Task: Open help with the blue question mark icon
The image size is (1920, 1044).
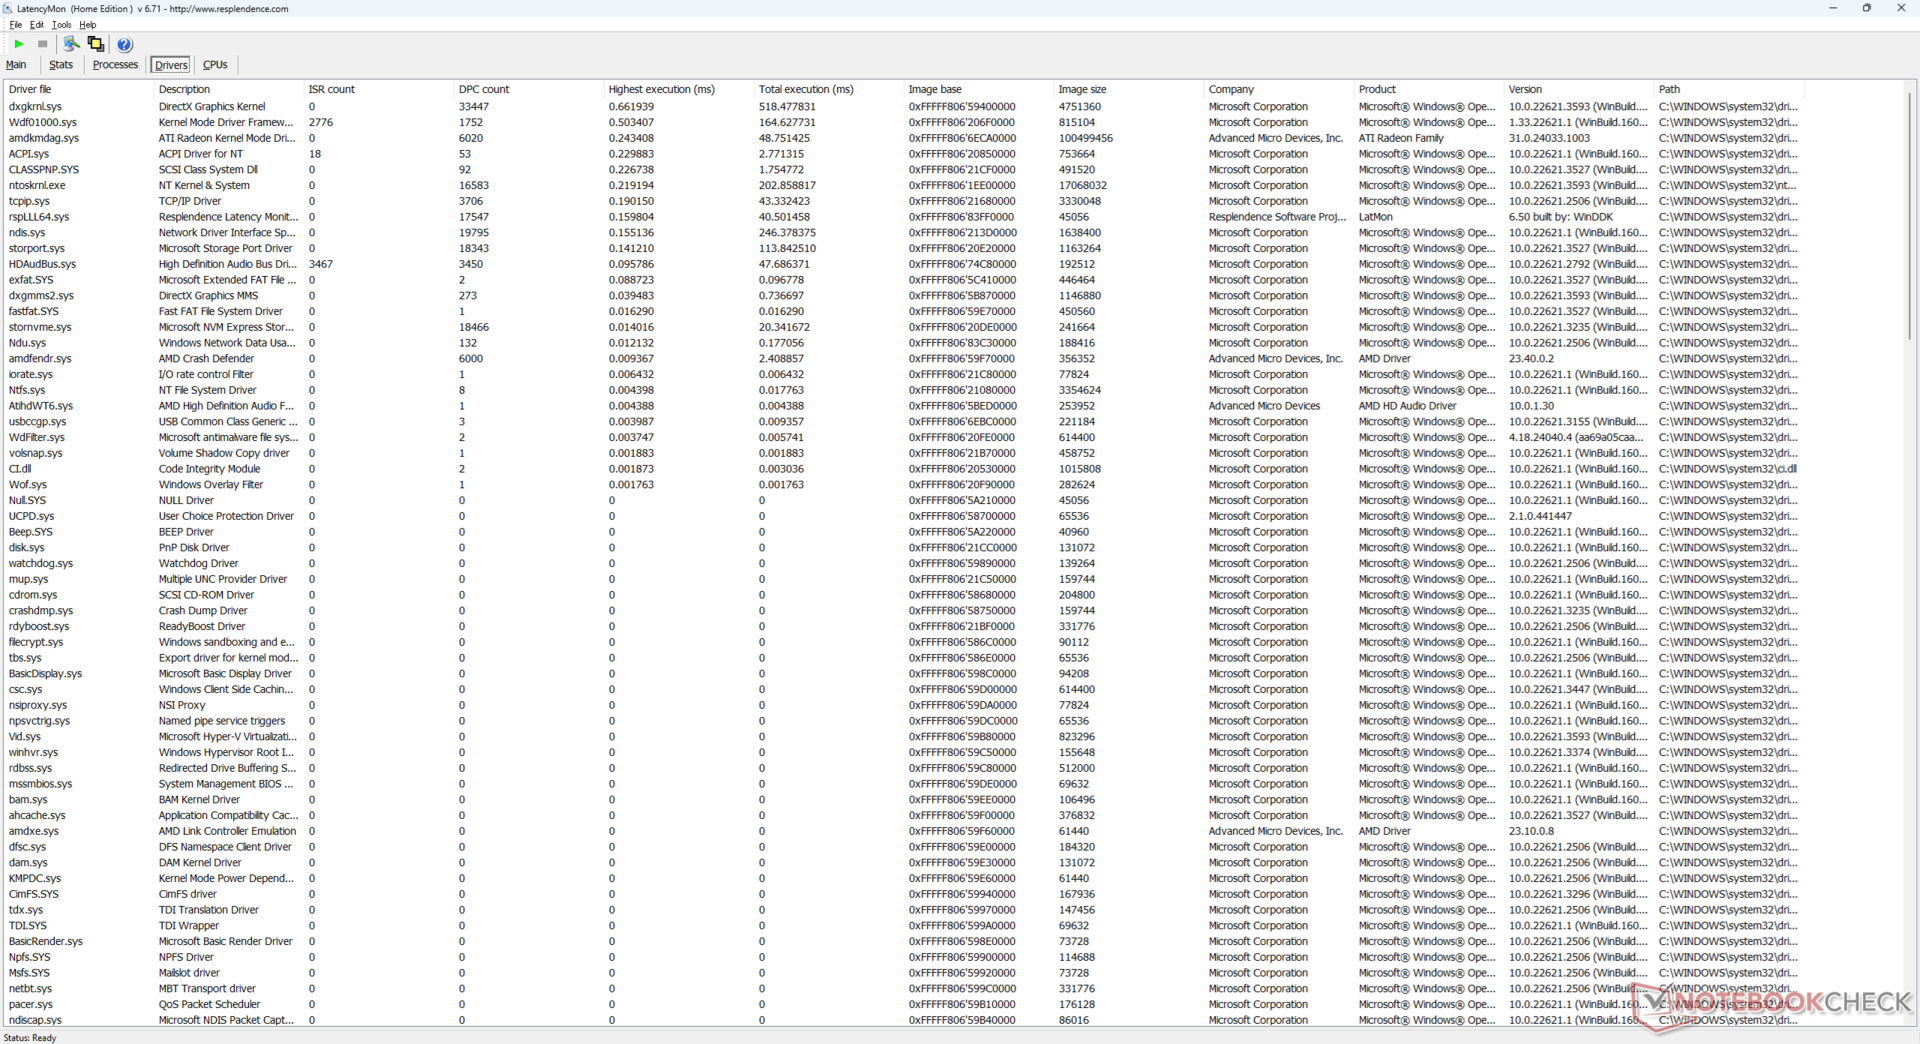Action: 124,44
